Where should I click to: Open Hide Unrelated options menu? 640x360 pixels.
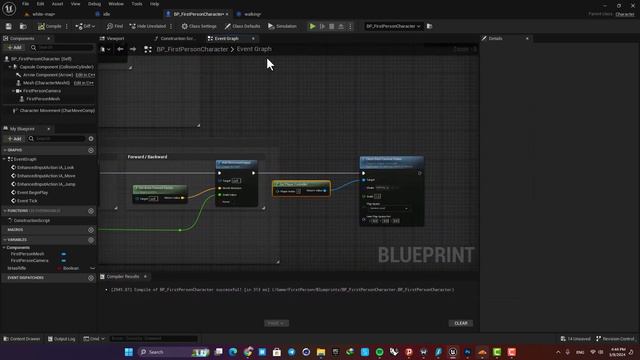point(171,26)
